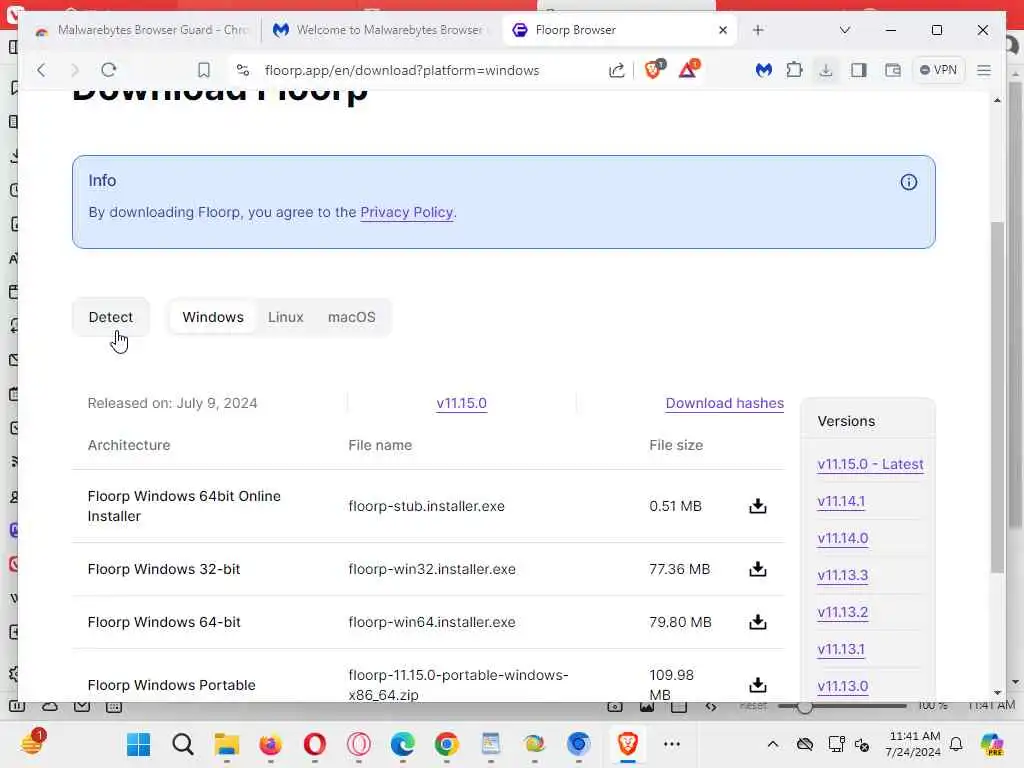Click the Detect button

click(x=110, y=317)
